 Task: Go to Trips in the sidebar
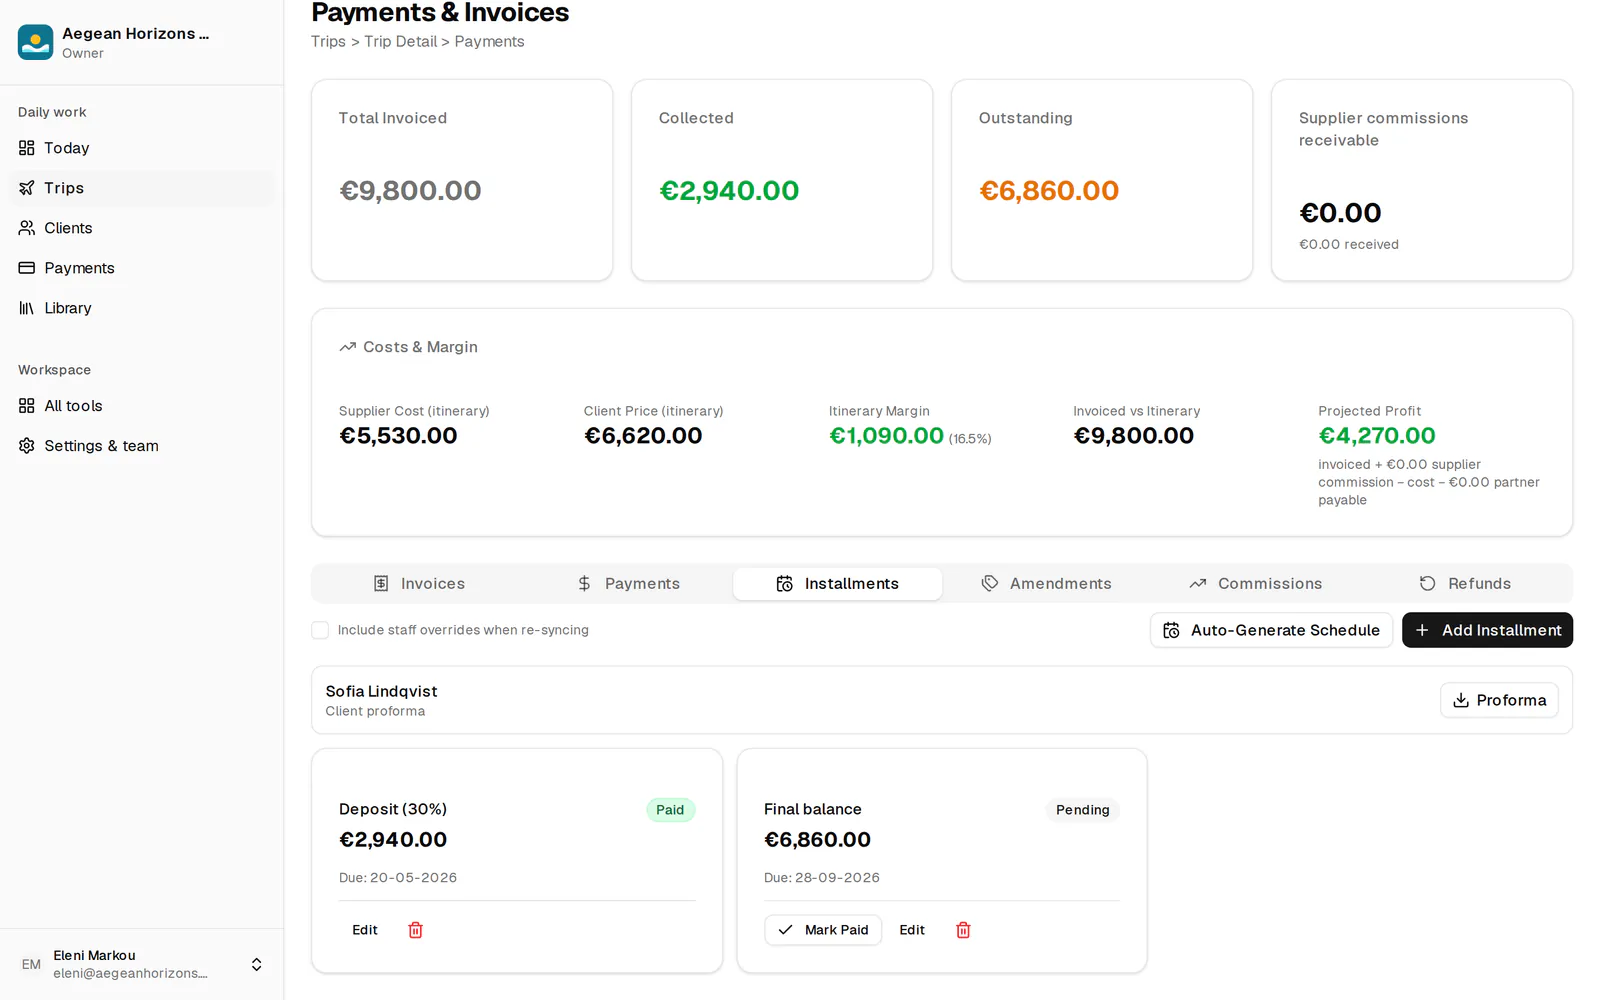142,188
